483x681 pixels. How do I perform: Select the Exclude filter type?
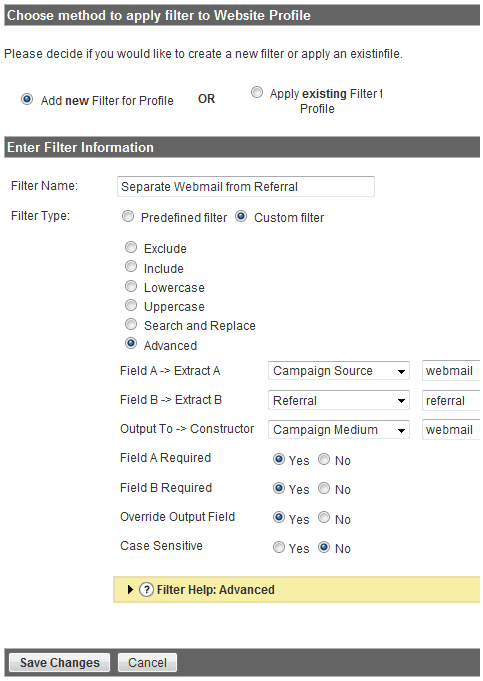pos(131,247)
